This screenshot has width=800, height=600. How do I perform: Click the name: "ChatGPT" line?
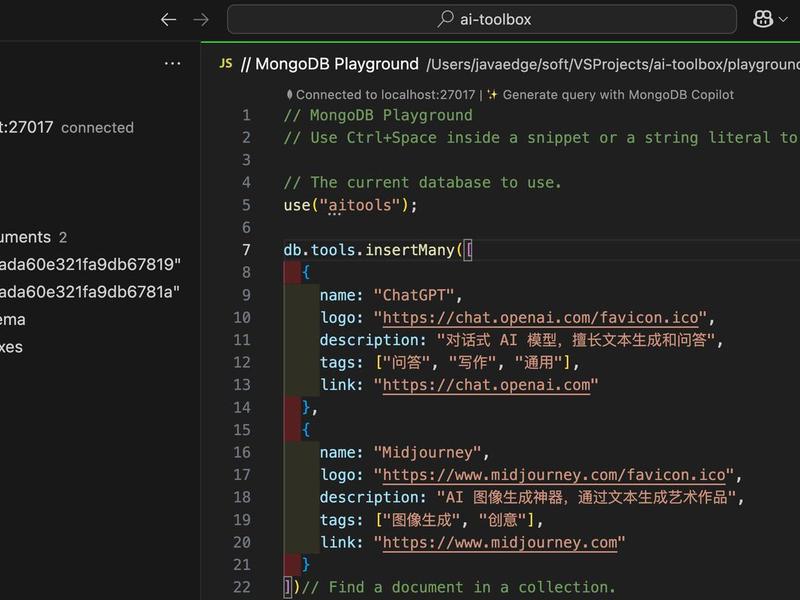click(391, 295)
